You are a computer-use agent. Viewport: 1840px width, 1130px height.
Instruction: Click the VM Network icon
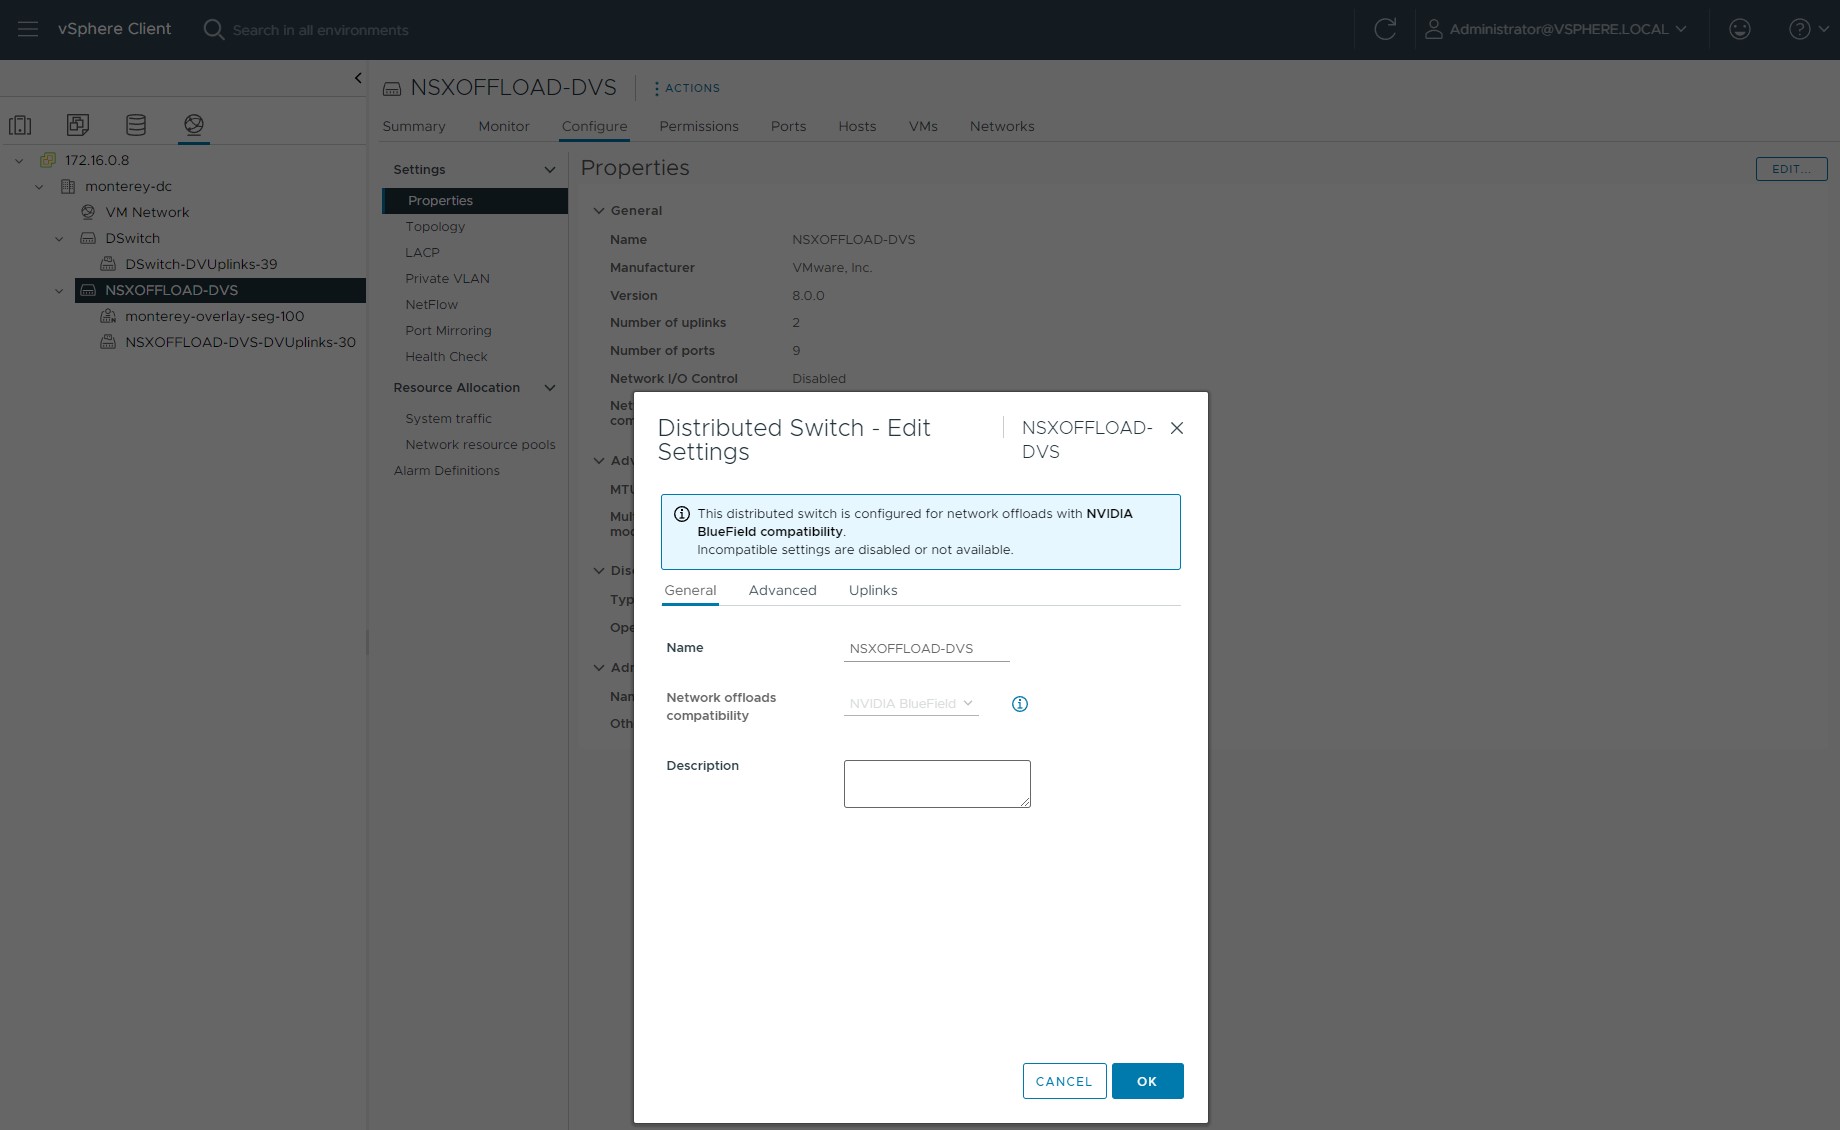click(88, 212)
